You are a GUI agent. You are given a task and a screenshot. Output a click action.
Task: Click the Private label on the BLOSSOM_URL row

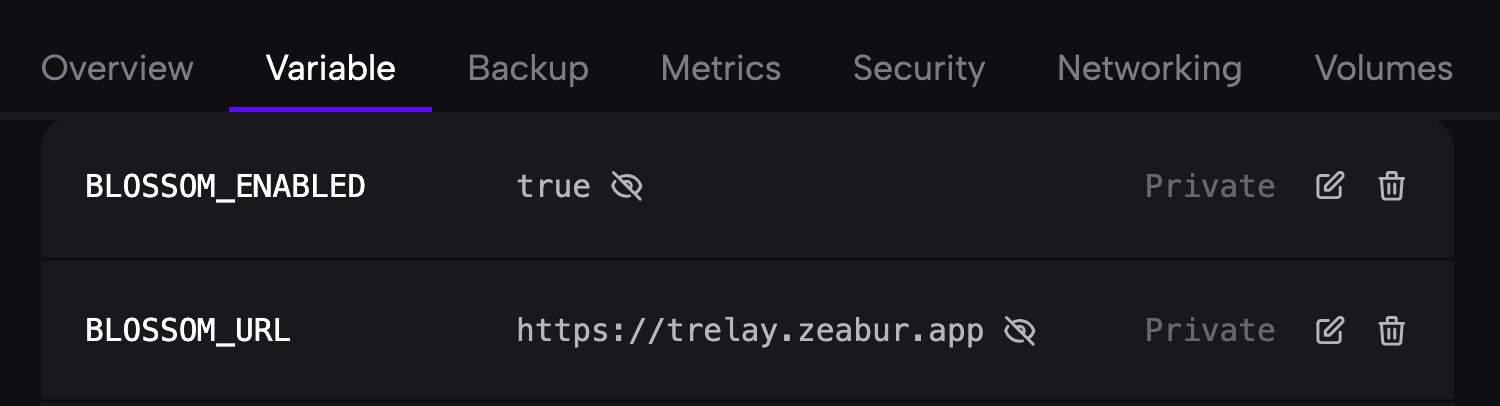point(1209,330)
